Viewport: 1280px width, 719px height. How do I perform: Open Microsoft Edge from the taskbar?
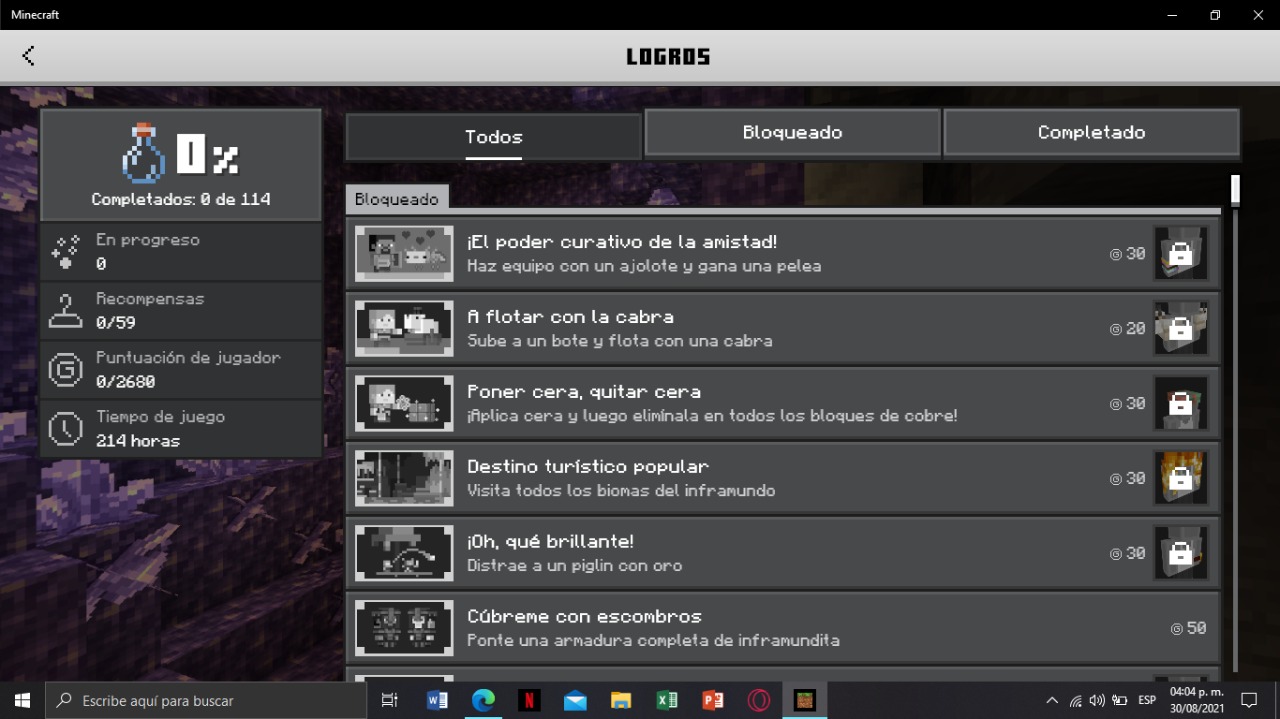[483, 700]
